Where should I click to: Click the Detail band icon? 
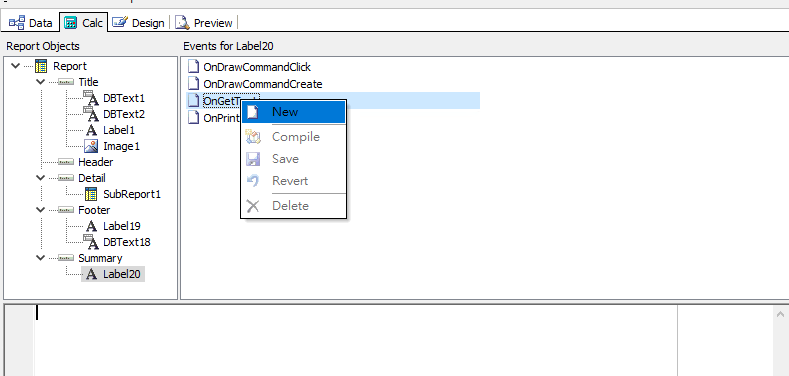[66, 178]
